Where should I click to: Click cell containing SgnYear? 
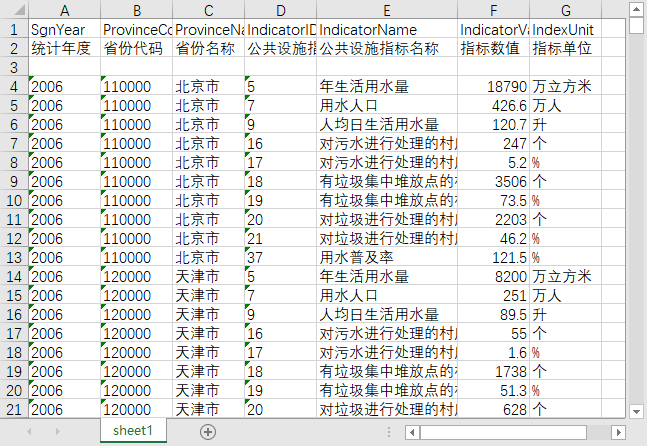64,29
